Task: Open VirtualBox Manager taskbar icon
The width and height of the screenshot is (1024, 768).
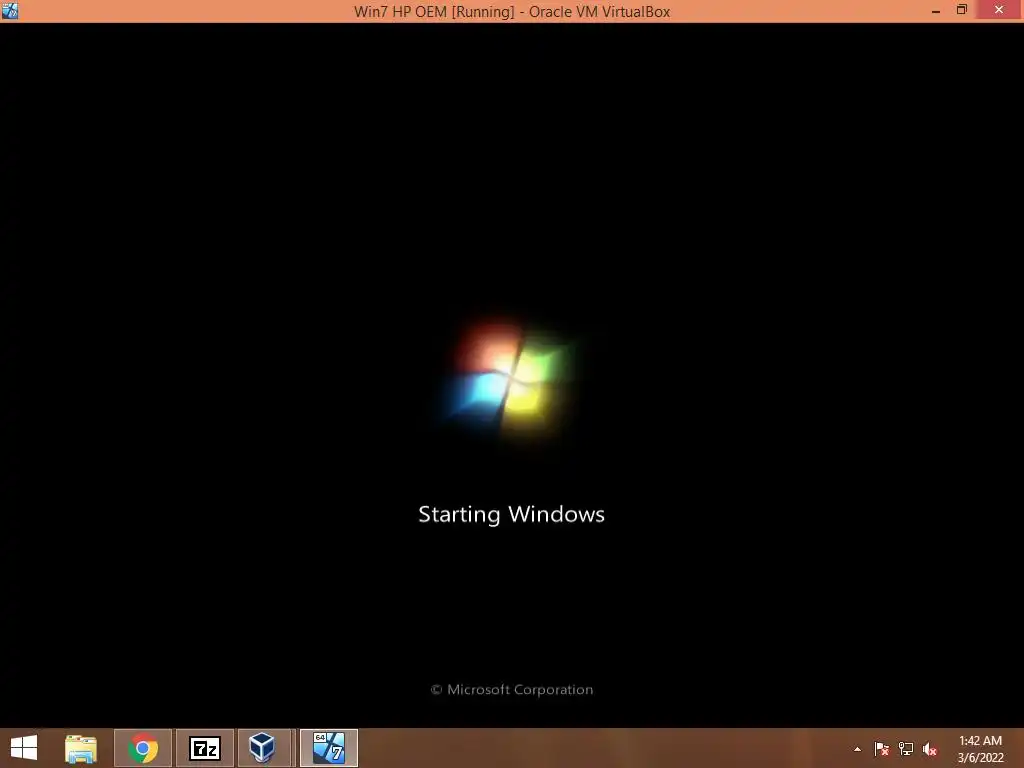Action: coord(263,748)
